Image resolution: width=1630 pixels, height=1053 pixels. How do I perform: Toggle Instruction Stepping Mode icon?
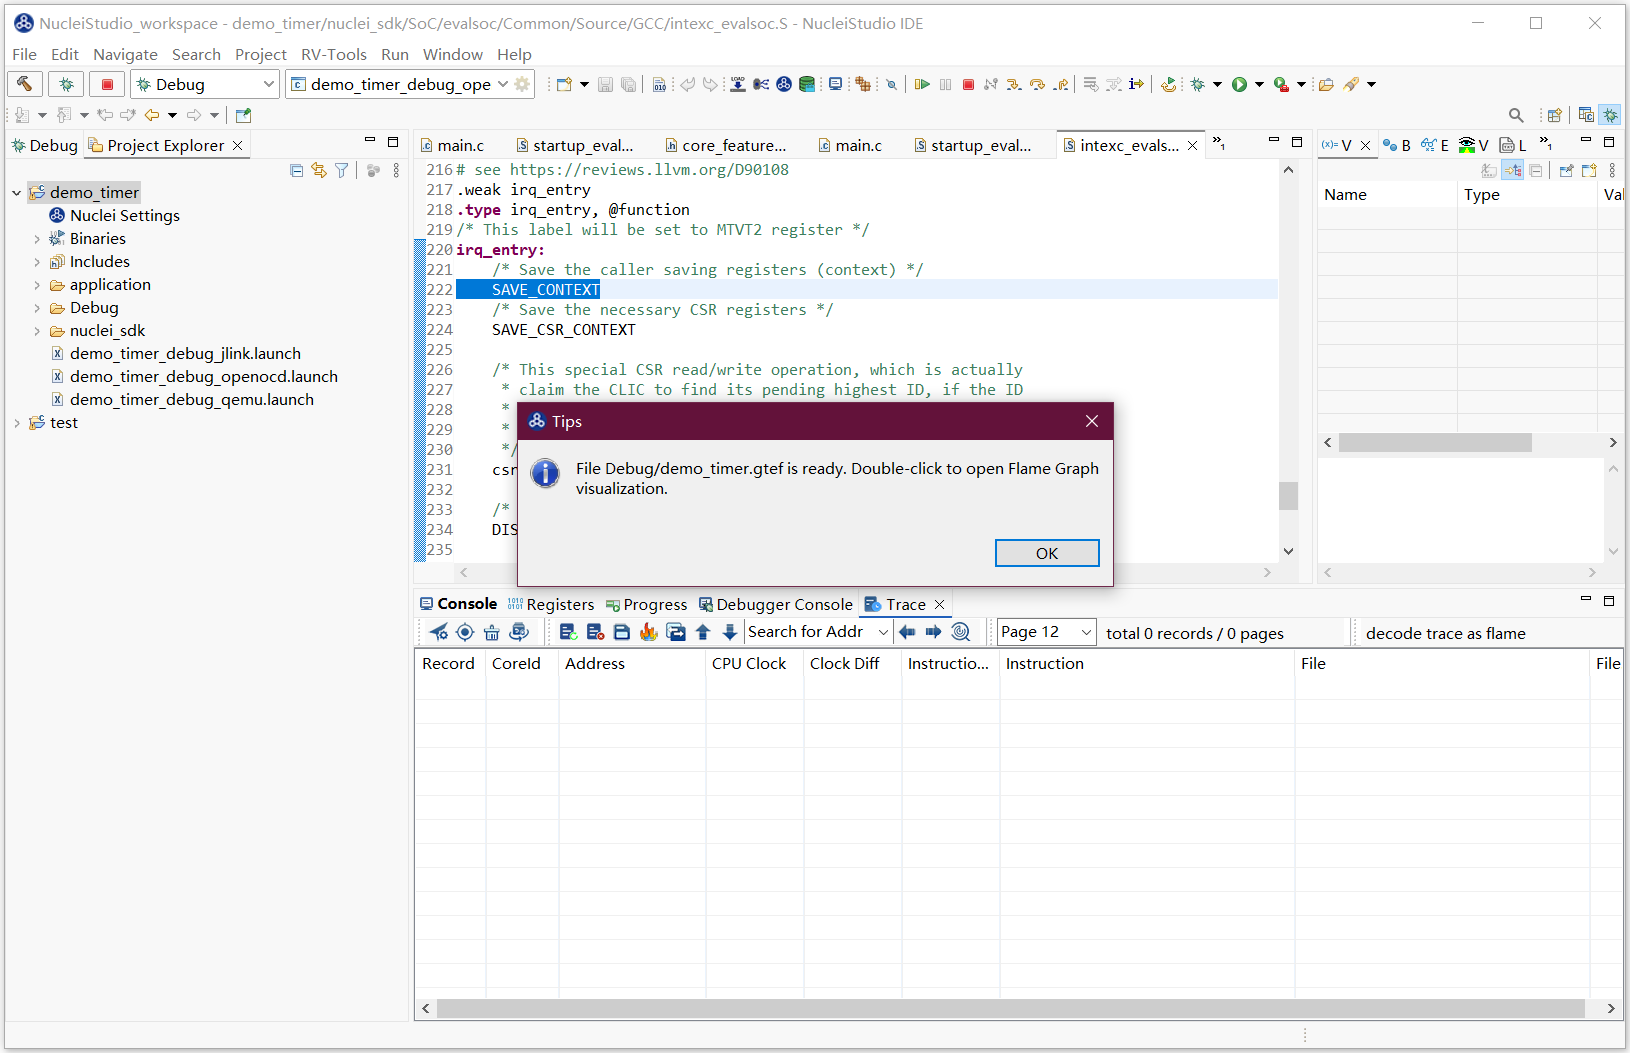[1136, 85]
